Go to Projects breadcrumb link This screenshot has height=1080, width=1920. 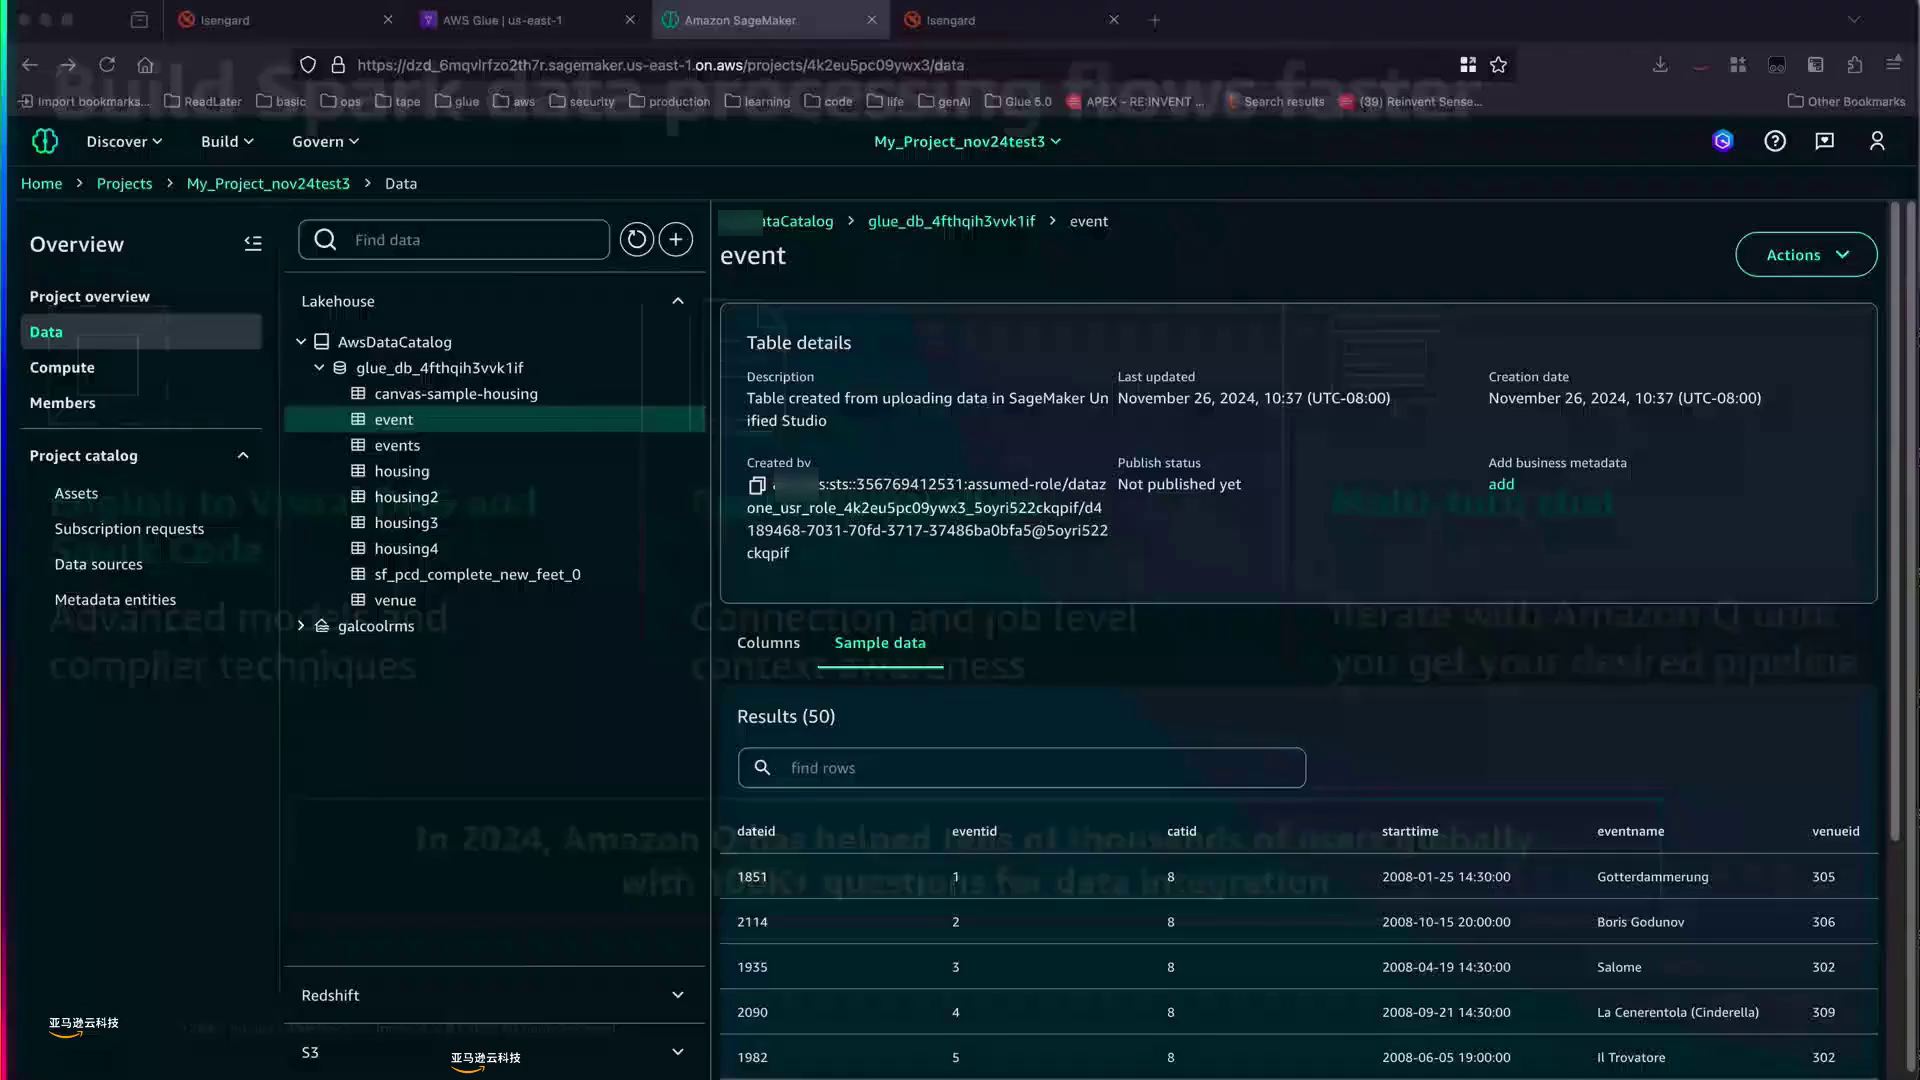point(124,183)
